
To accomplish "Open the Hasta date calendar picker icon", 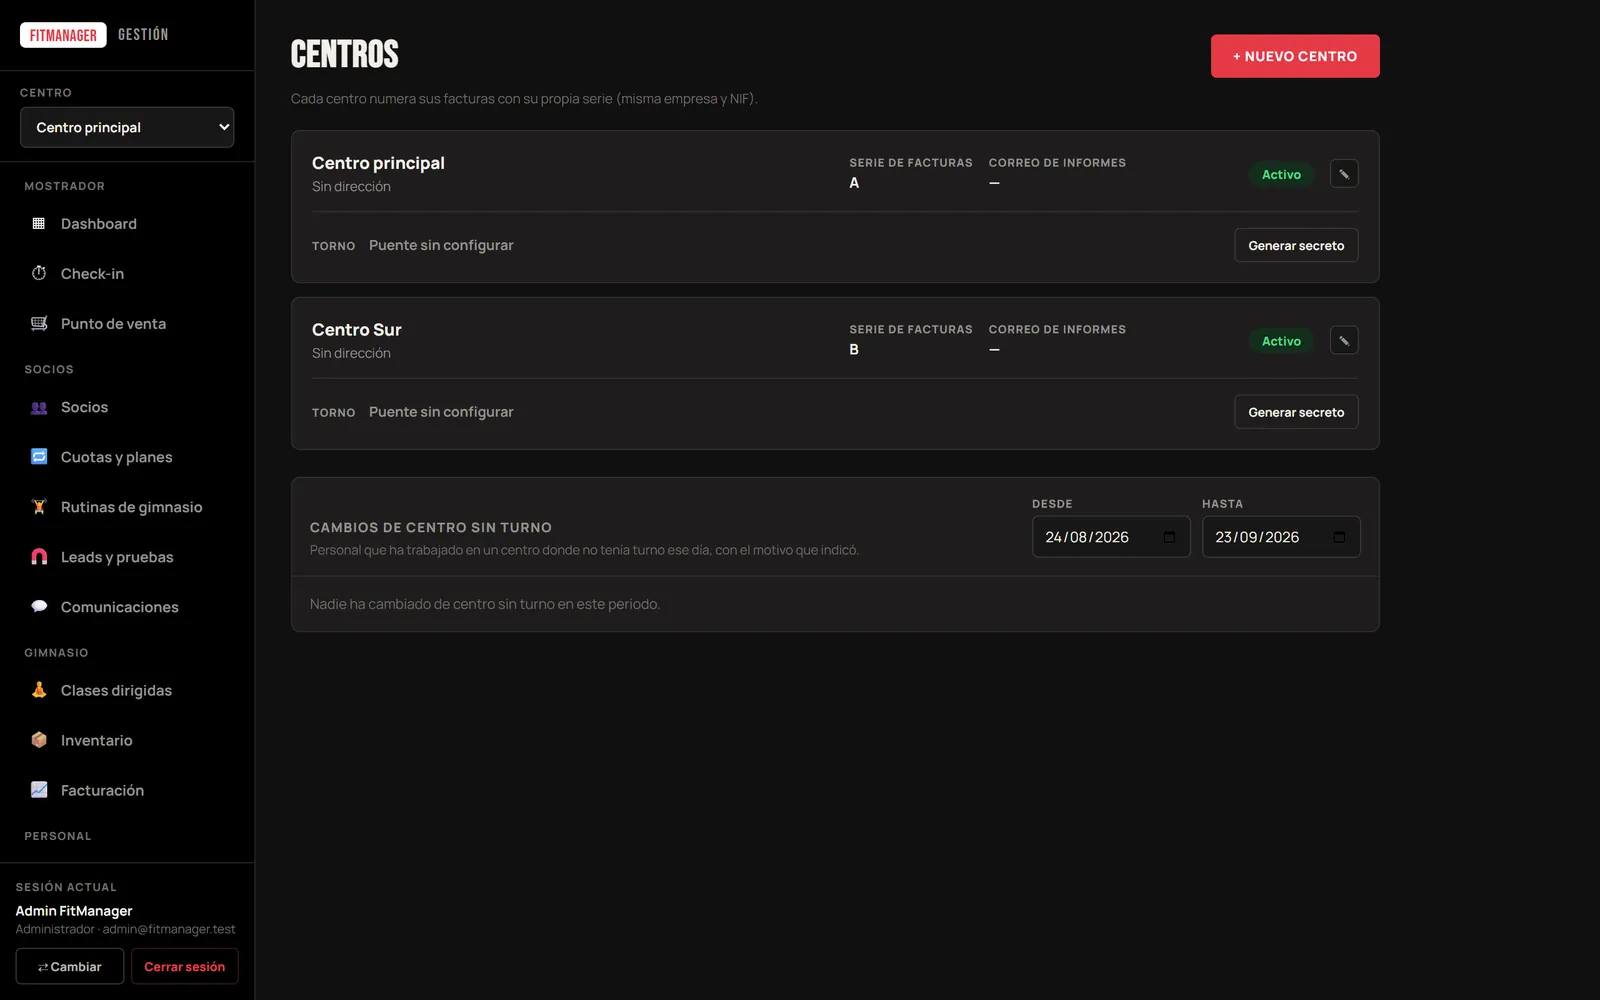I will coord(1339,537).
